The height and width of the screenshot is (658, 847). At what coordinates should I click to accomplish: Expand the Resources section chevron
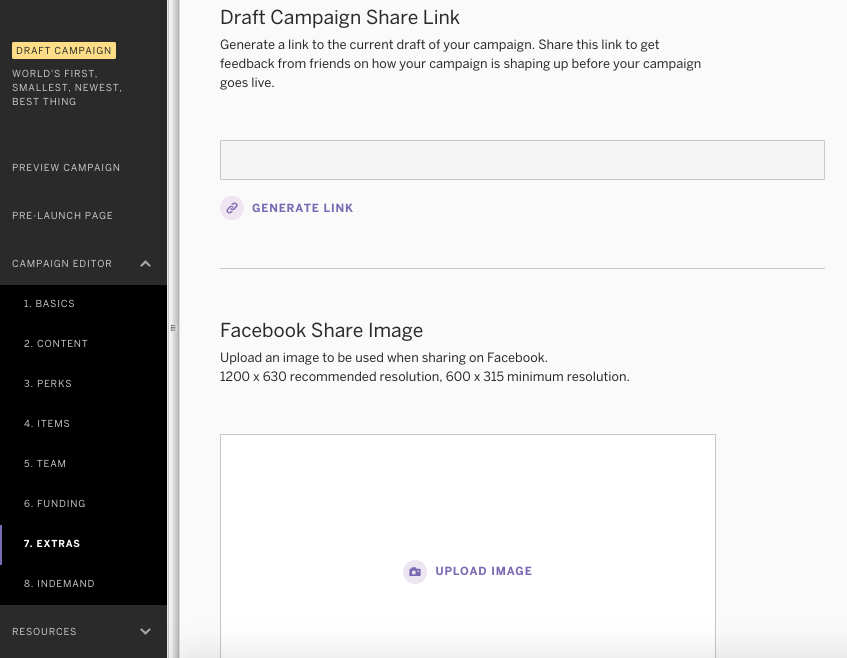pyautogui.click(x=145, y=631)
